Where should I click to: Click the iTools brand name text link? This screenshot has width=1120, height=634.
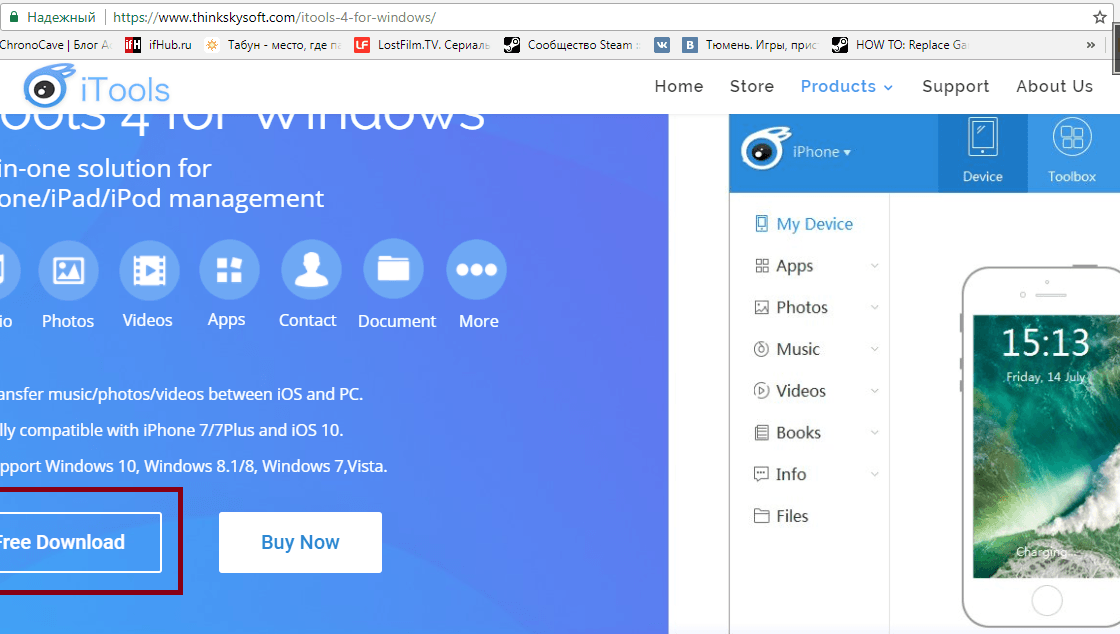coord(125,90)
